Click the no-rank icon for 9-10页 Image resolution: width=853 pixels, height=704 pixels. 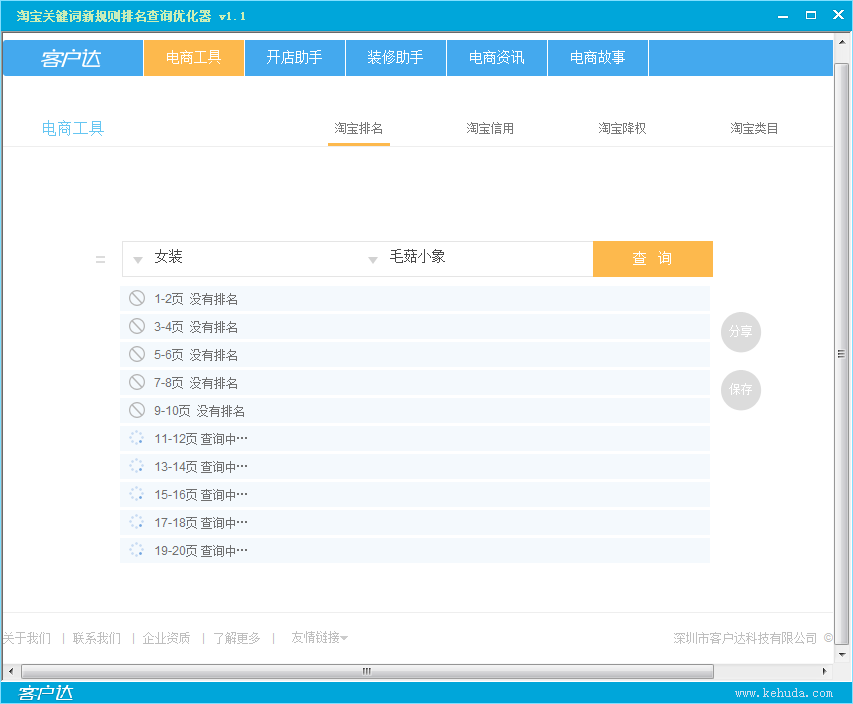(x=137, y=410)
